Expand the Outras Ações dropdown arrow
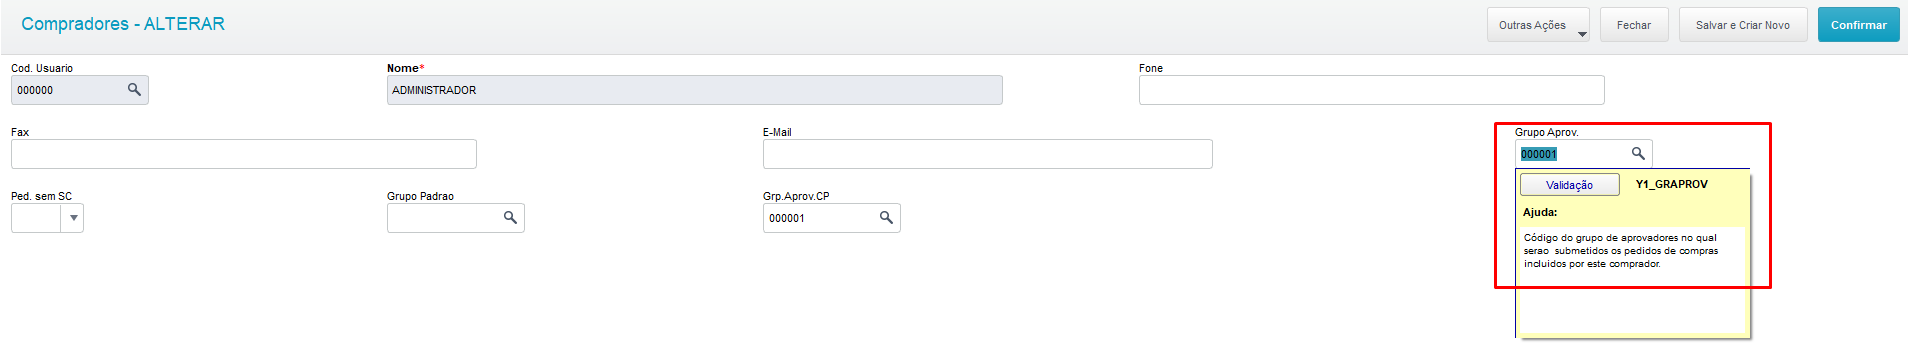Screen dimensions: 1908x361 [x=1582, y=34]
